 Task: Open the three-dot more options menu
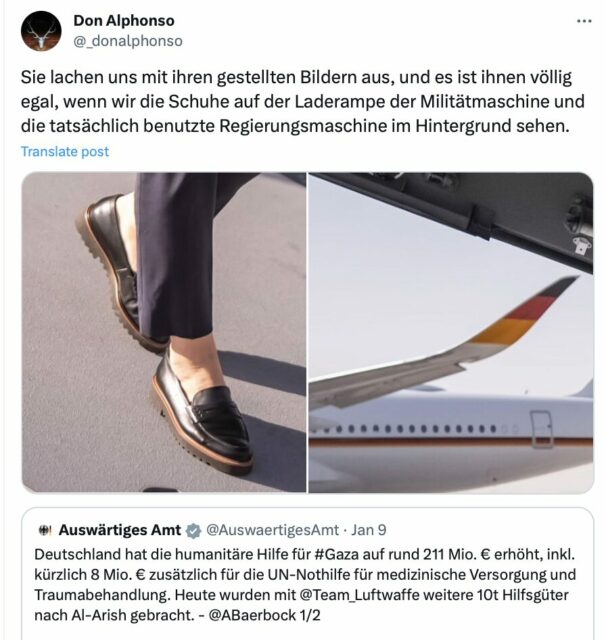click(584, 21)
